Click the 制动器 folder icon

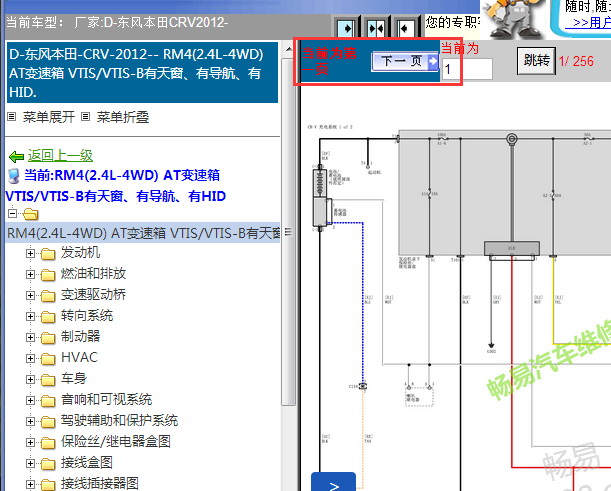coord(48,338)
